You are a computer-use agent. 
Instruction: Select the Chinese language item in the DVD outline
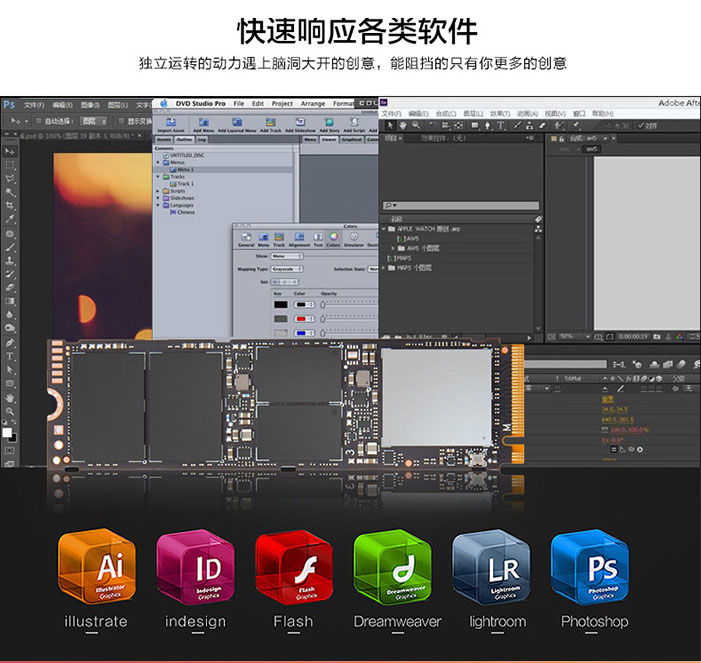[x=182, y=212]
